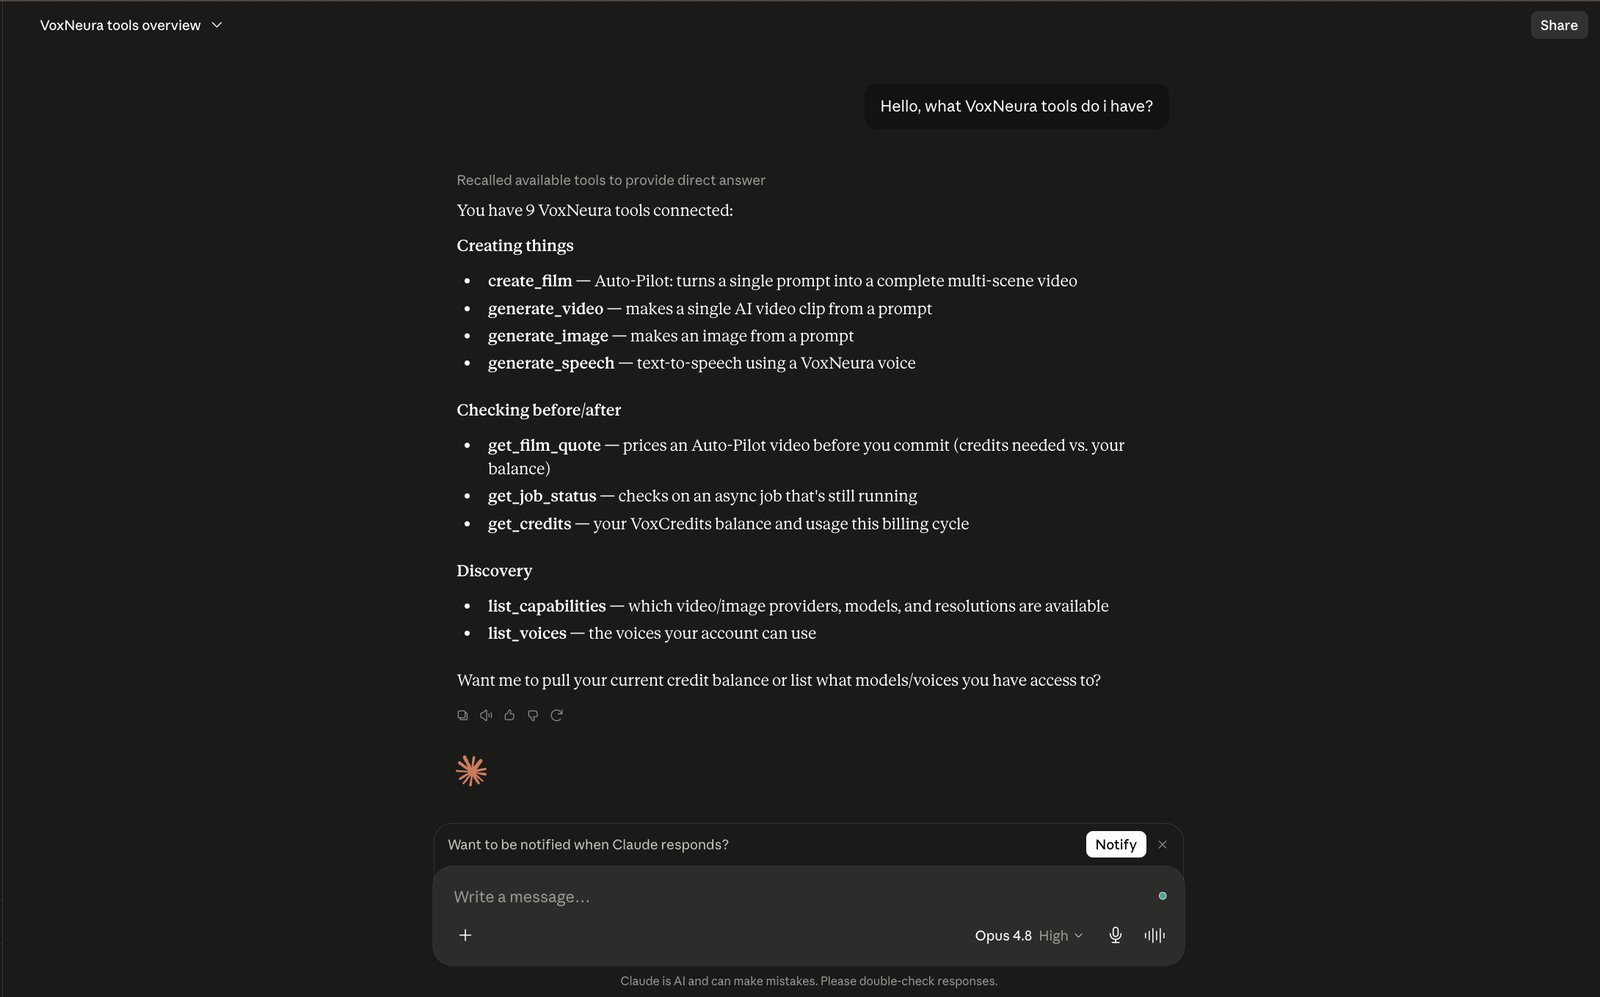Click the green status dot in message box

[x=1162, y=896]
